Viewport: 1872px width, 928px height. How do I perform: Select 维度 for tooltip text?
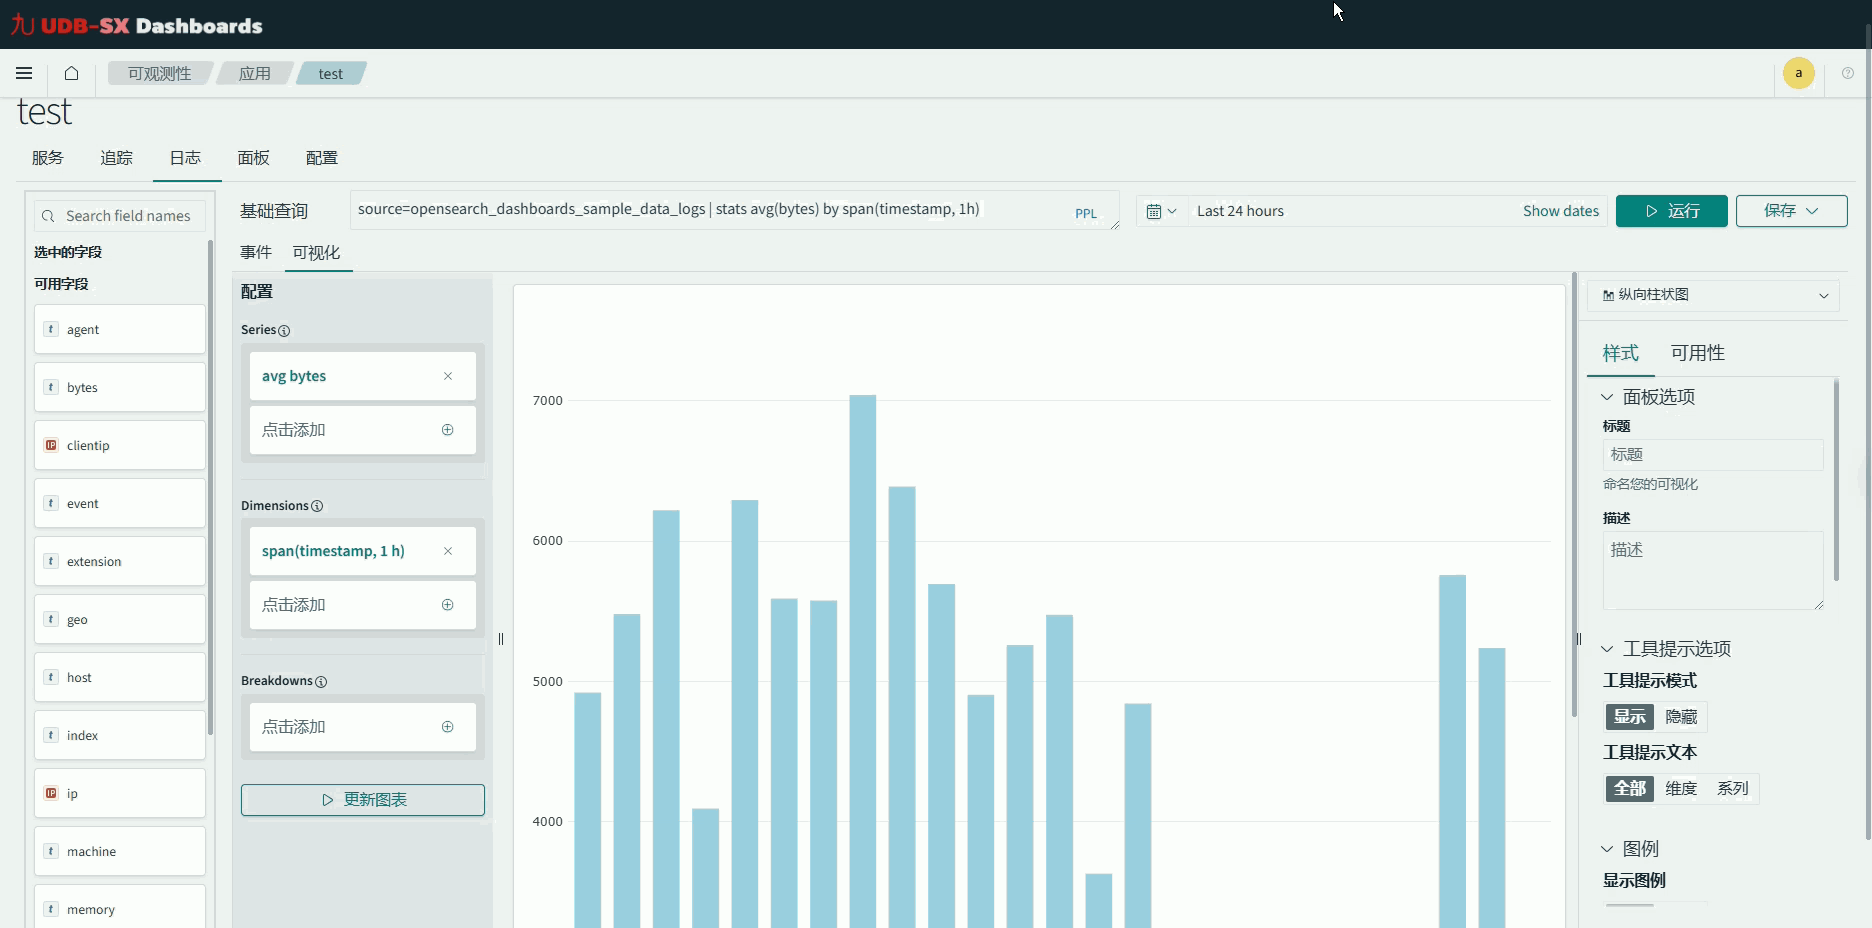click(x=1681, y=789)
